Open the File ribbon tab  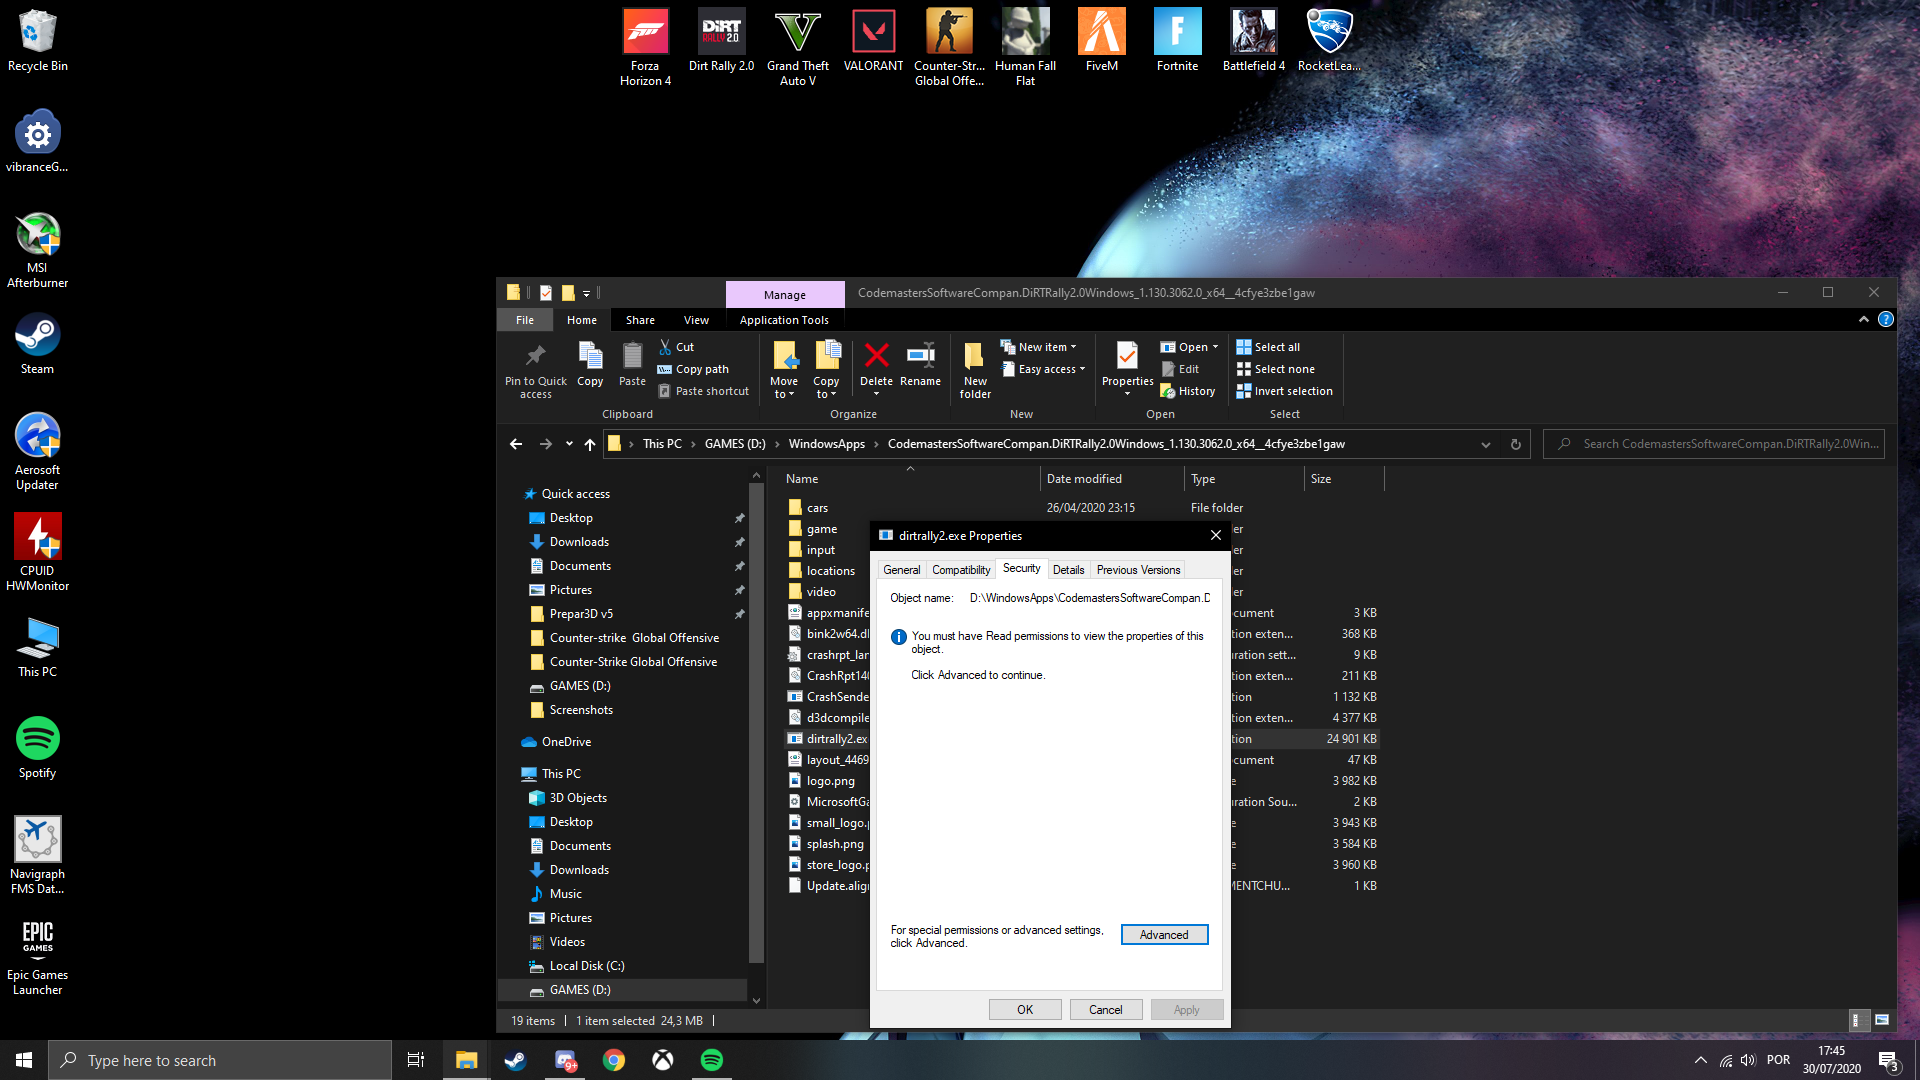coord(525,320)
